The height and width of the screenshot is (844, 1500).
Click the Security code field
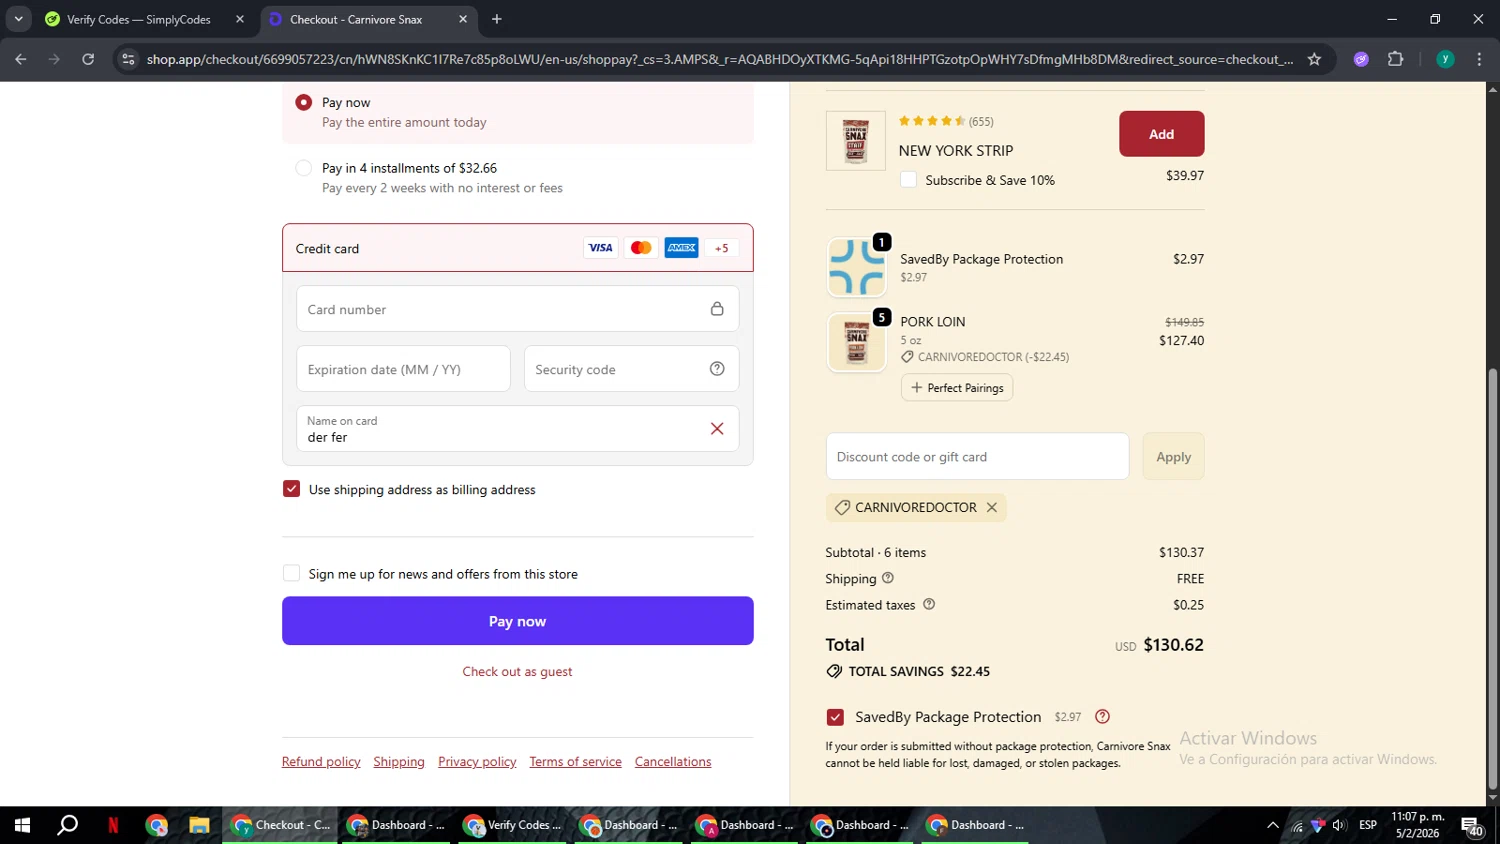631,369
